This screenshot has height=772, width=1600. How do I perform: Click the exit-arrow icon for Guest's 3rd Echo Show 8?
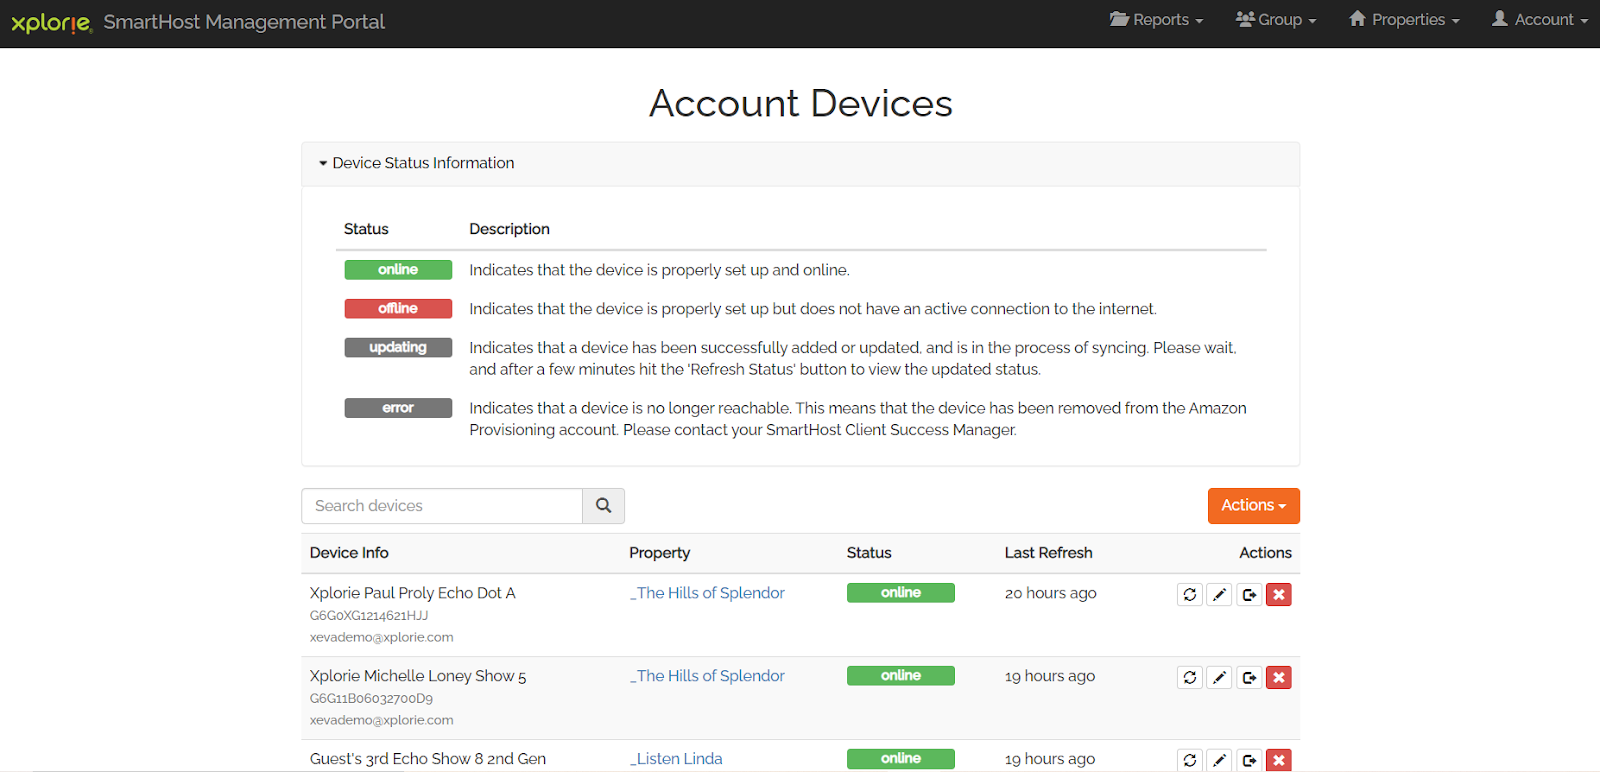tap(1249, 760)
